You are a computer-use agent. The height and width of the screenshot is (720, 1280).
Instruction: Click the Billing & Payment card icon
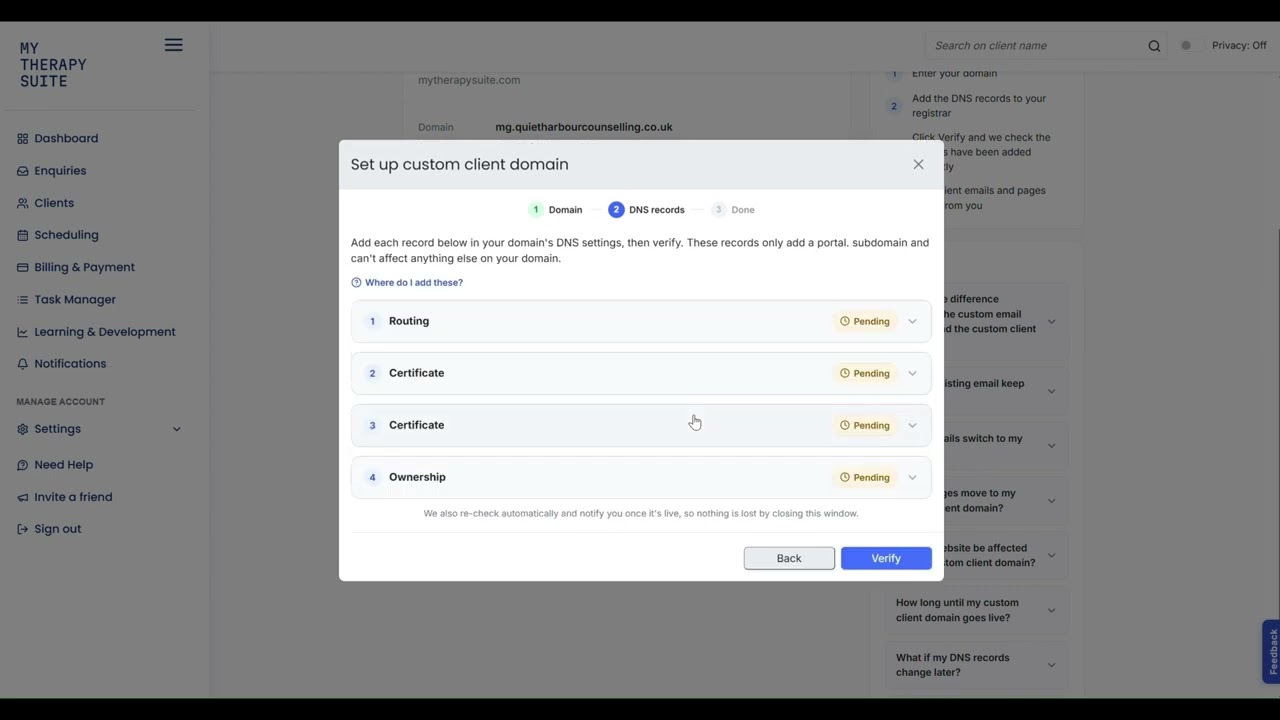[x=22, y=267]
